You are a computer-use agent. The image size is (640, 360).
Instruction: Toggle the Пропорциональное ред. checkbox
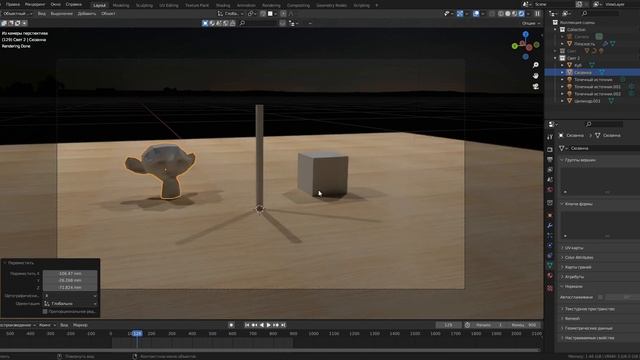45,311
